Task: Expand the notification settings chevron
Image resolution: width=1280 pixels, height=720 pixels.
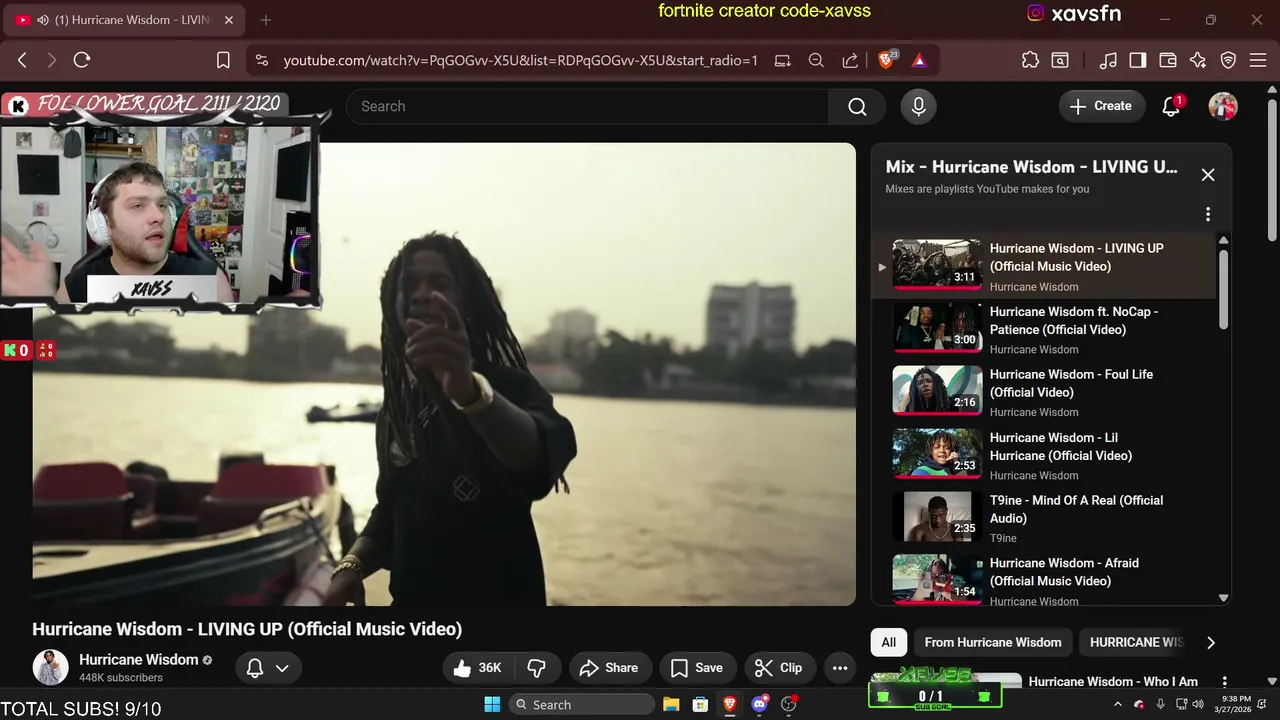Action: click(x=282, y=668)
